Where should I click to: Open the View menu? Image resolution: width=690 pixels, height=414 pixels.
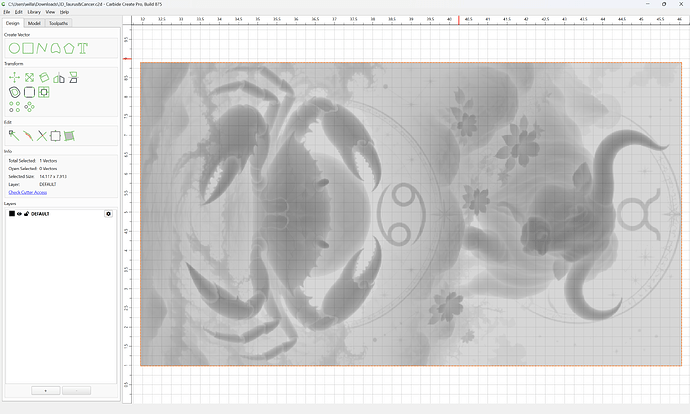(51, 12)
